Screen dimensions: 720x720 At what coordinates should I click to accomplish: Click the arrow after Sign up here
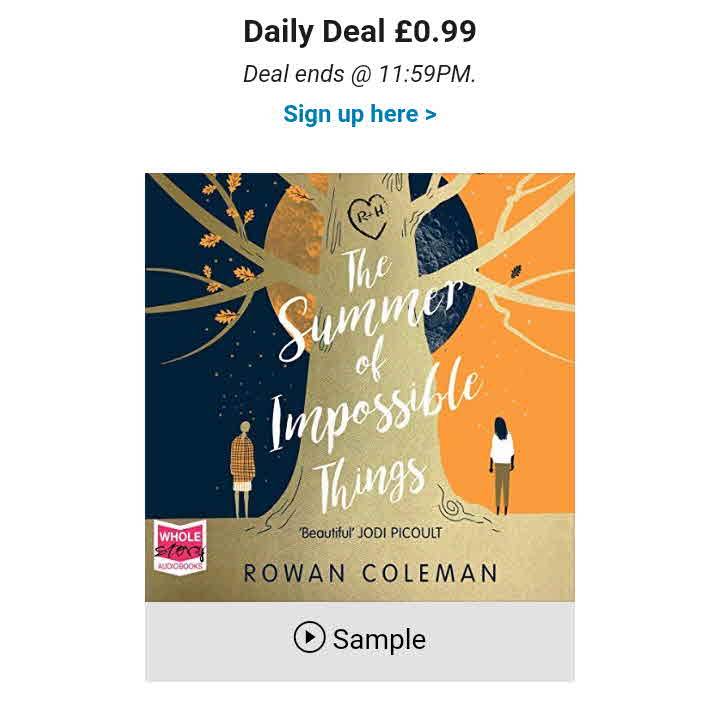430,114
